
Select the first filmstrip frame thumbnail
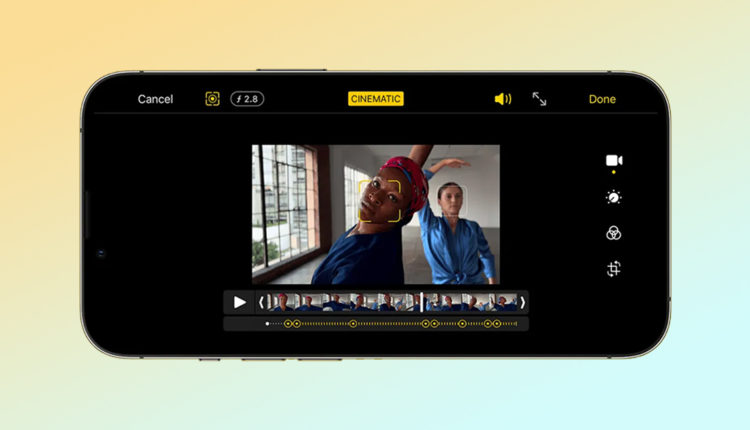click(x=282, y=302)
